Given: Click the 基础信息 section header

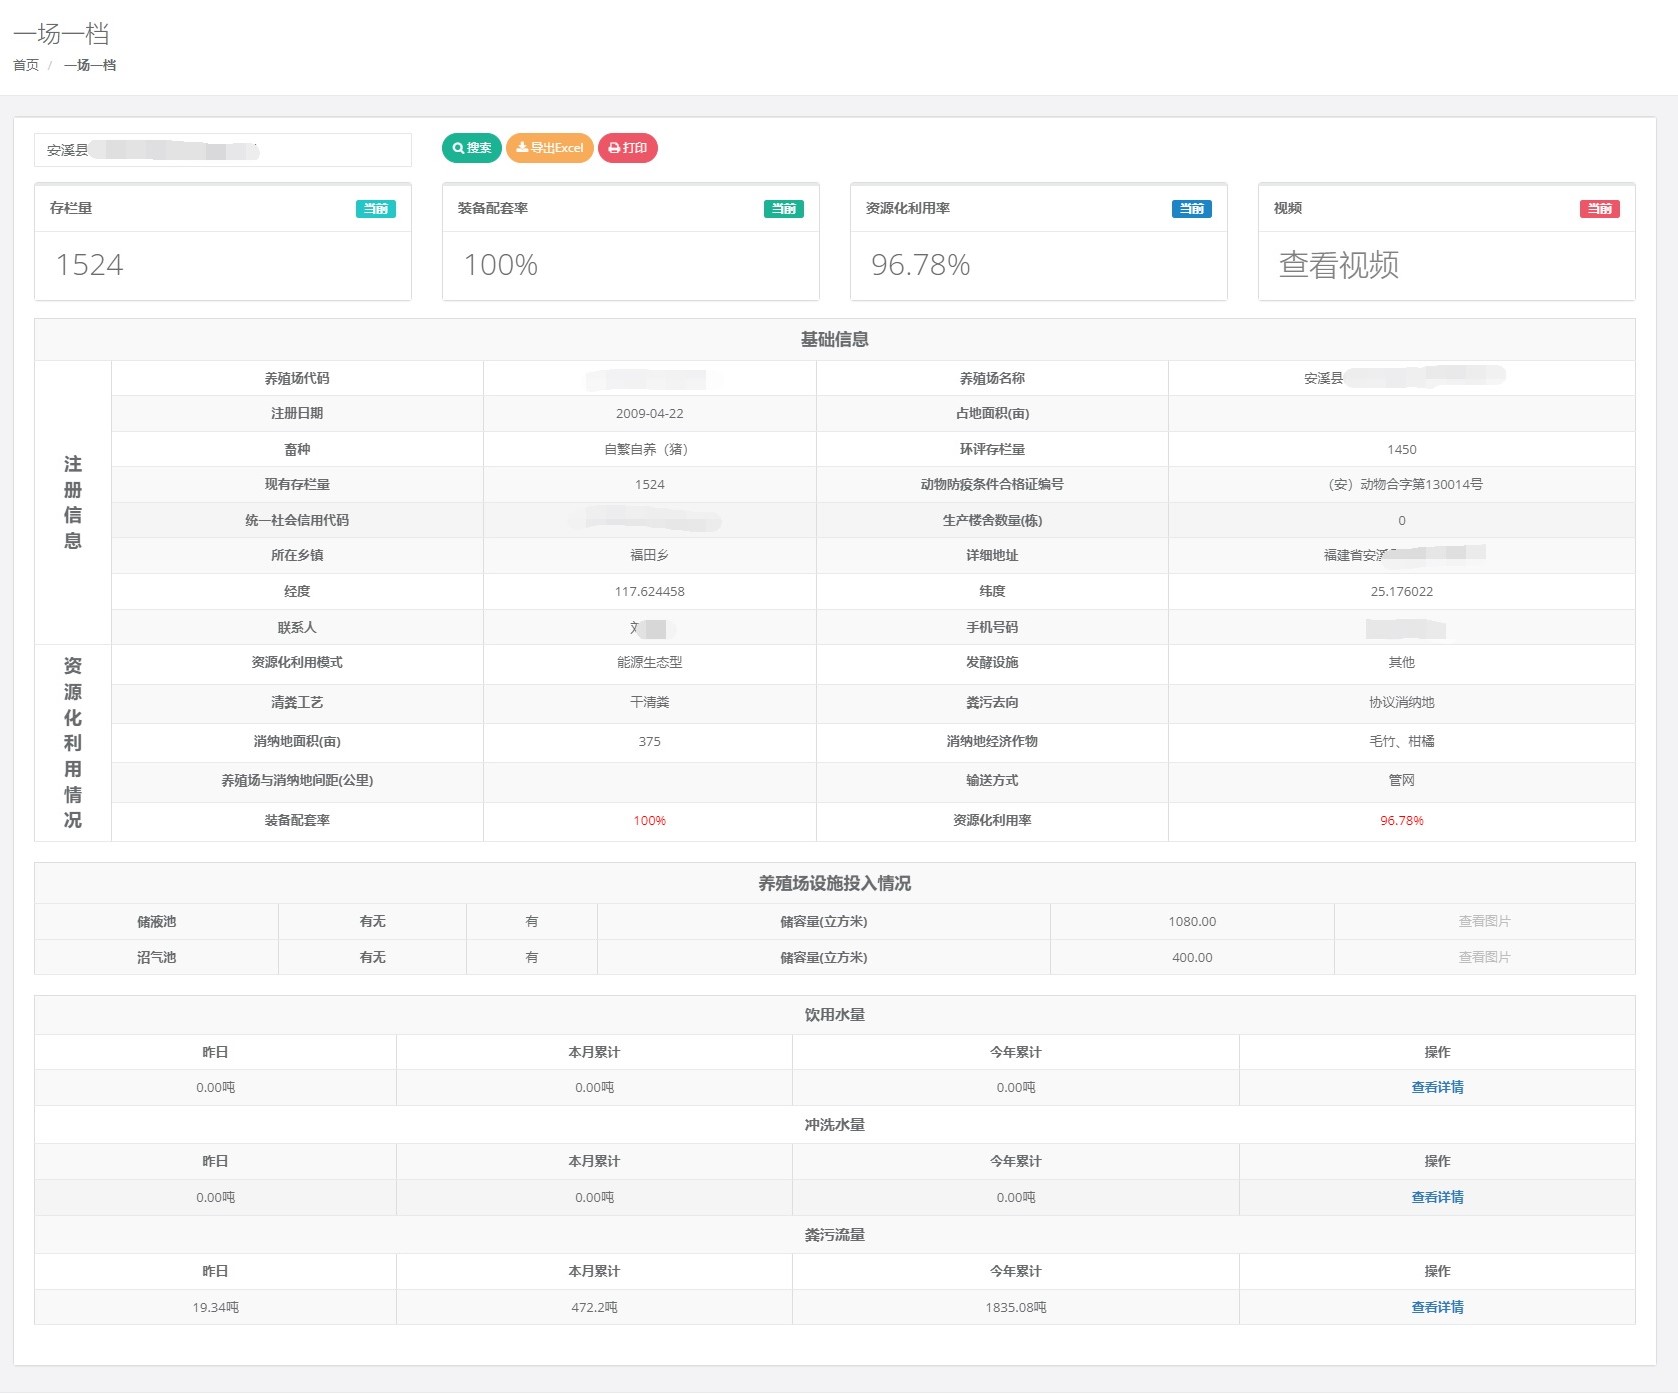Looking at the screenshot, I should pyautogui.click(x=834, y=340).
